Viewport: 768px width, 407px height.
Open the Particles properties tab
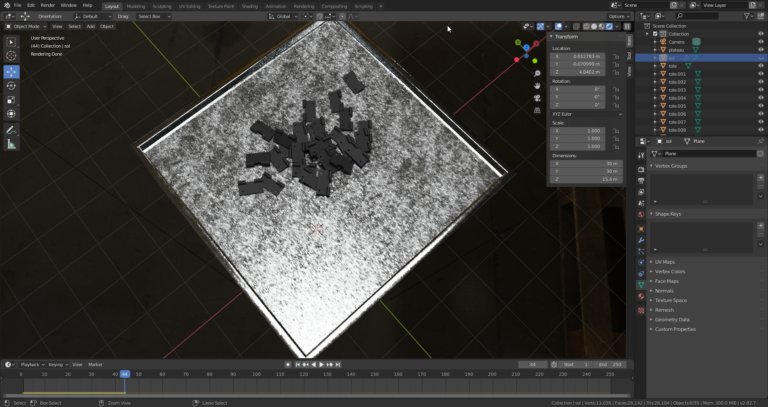tap(641, 251)
